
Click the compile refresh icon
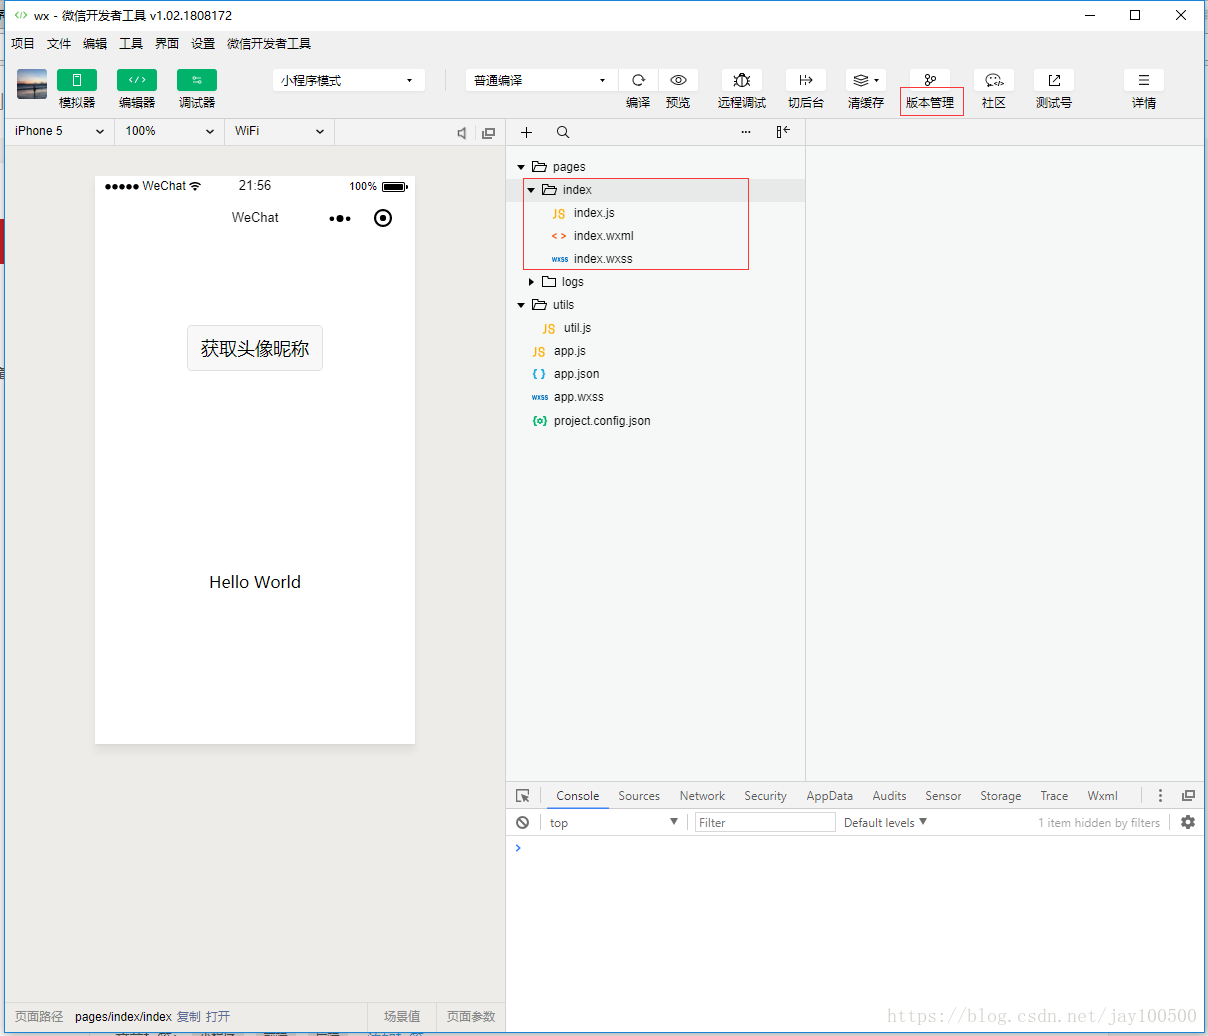coord(638,80)
